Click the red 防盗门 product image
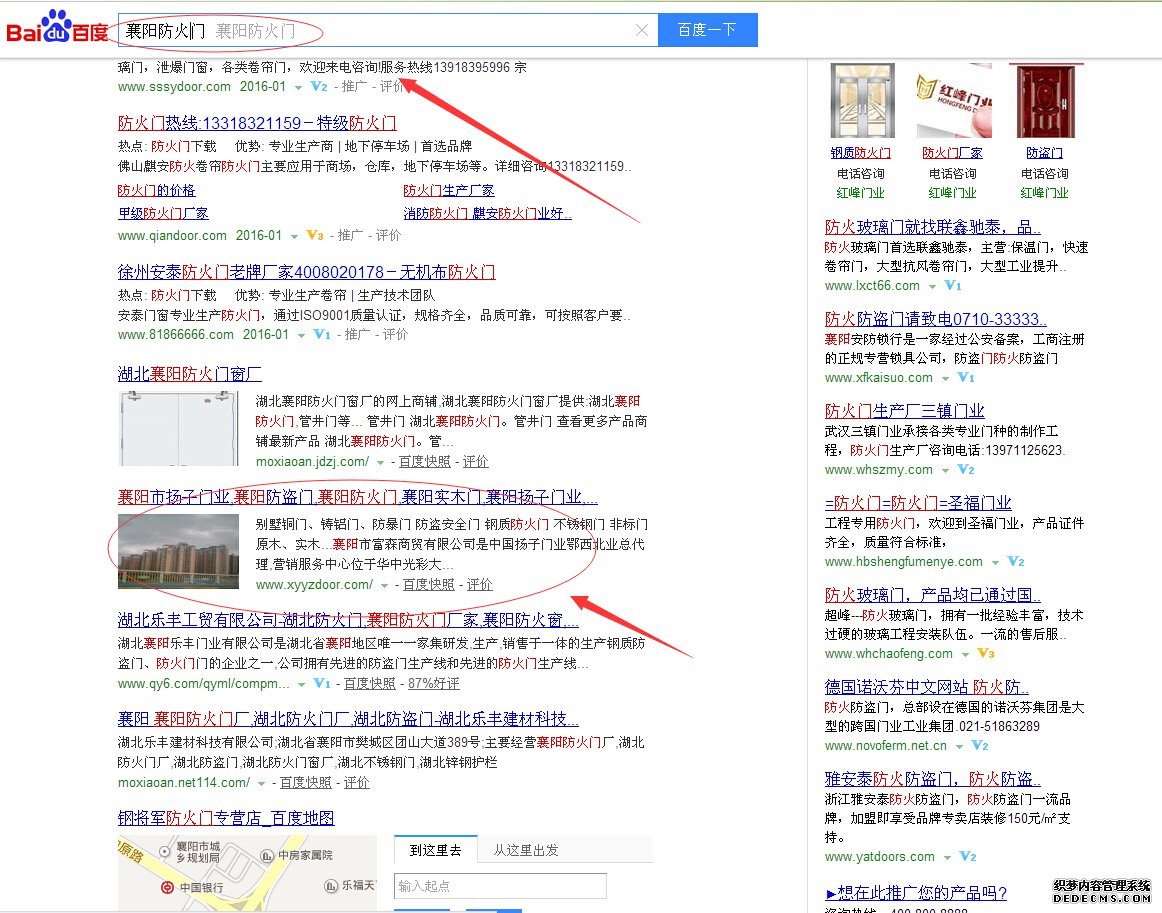This screenshot has height=913, width=1162. point(1046,101)
